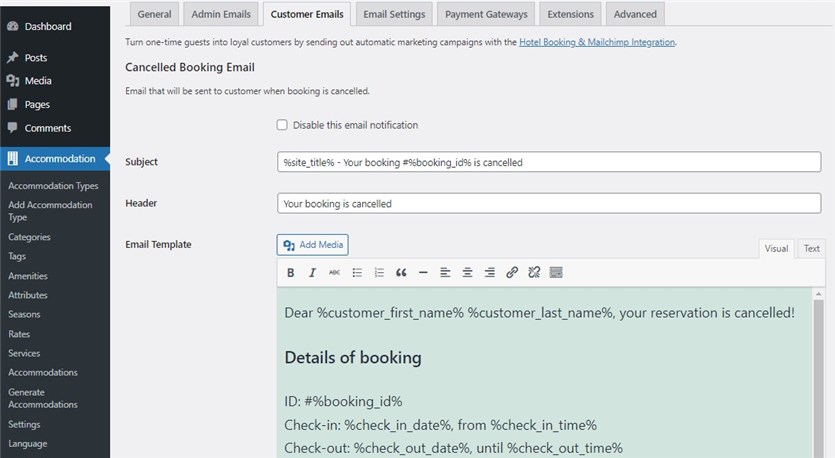Open Settings submenu under Accommodation
The width and height of the screenshot is (835, 458).
(x=24, y=424)
